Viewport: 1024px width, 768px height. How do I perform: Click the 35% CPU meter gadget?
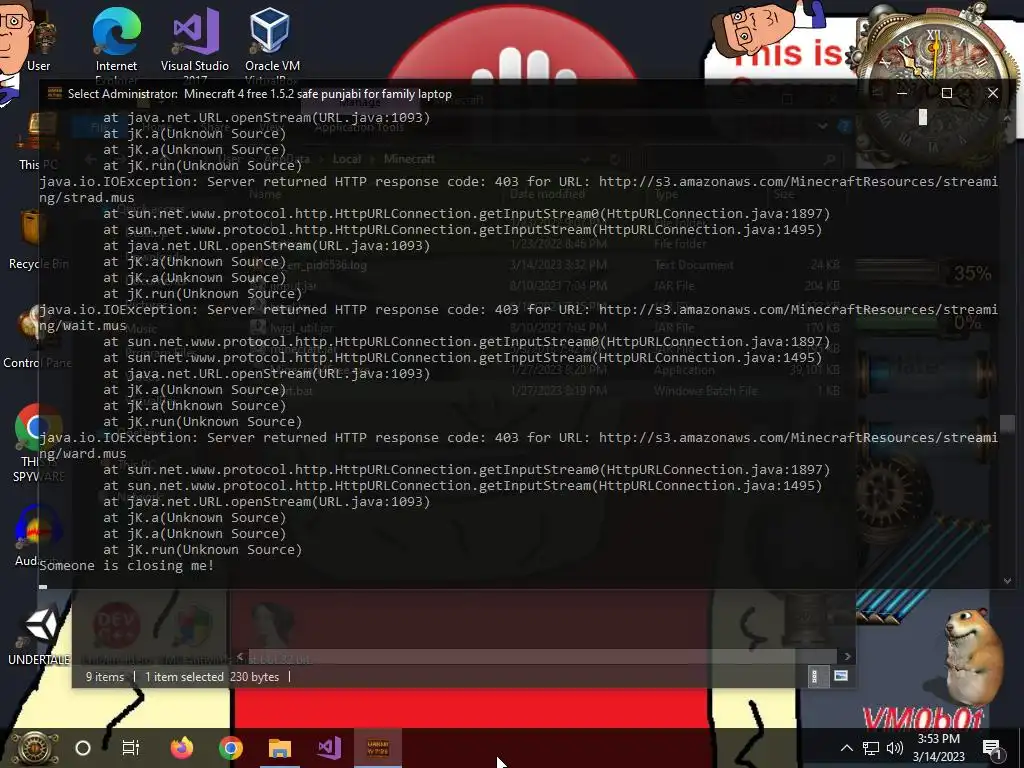(x=923, y=272)
